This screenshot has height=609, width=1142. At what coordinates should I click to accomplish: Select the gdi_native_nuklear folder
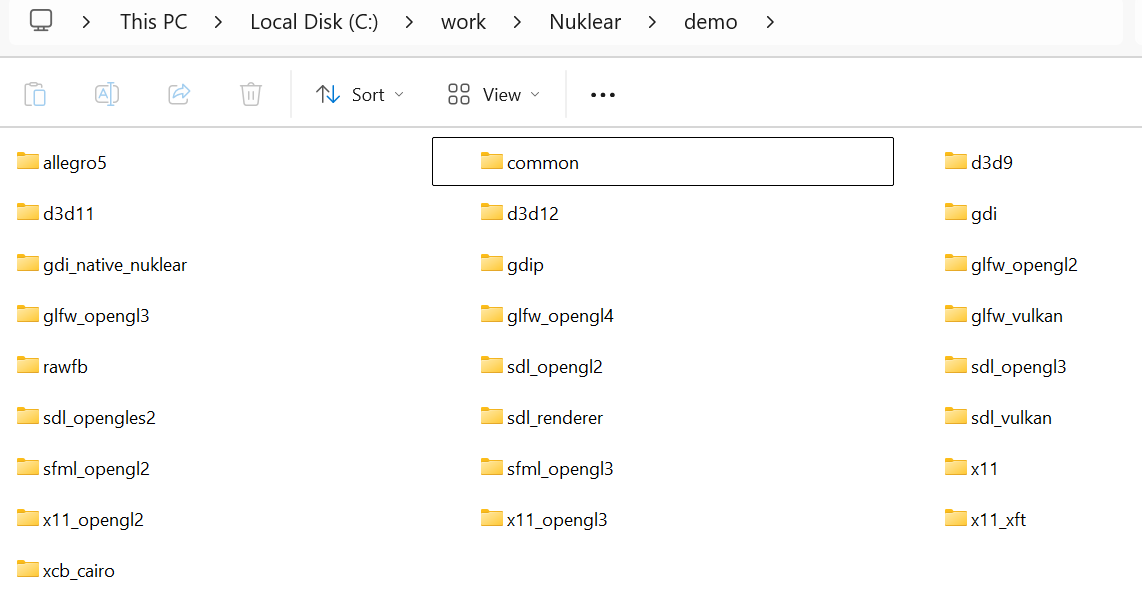[x=114, y=265]
